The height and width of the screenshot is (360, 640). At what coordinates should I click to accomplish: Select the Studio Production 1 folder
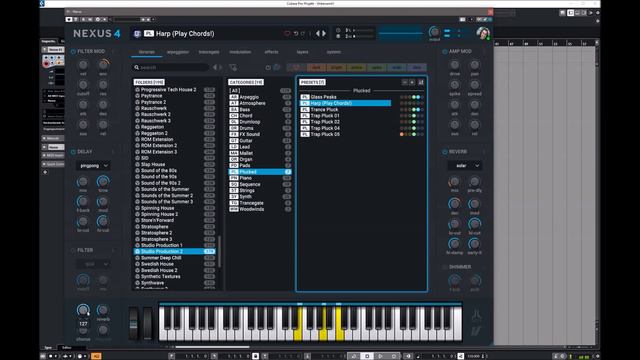pos(174,245)
